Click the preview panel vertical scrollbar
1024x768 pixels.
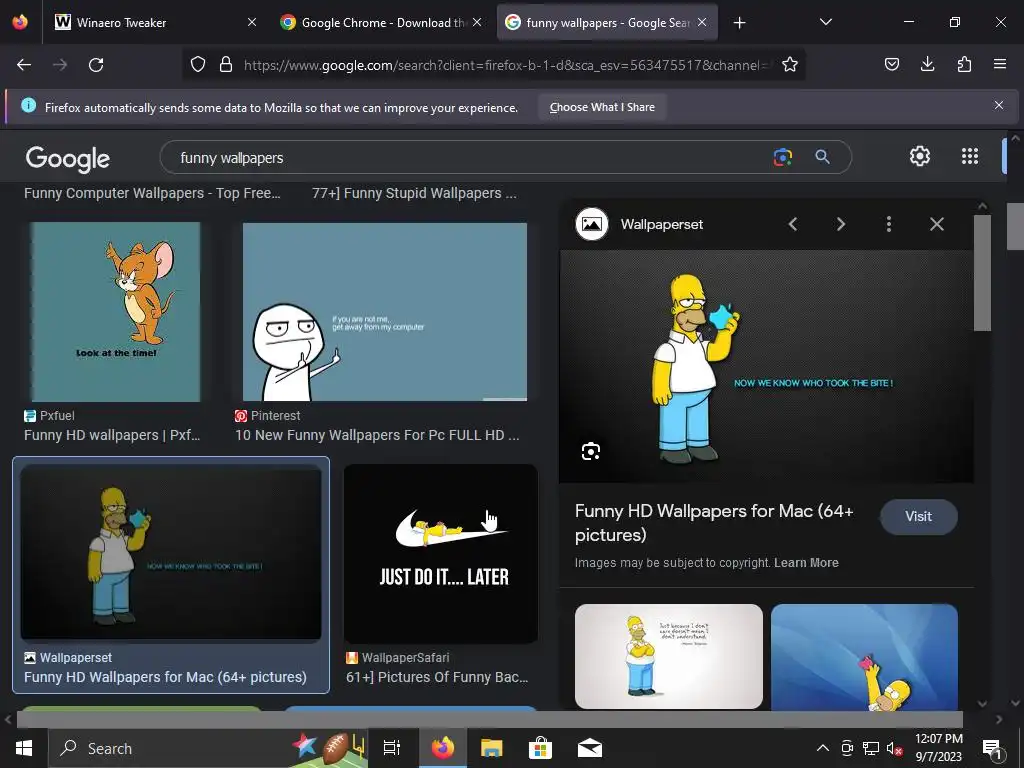(x=982, y=273)
